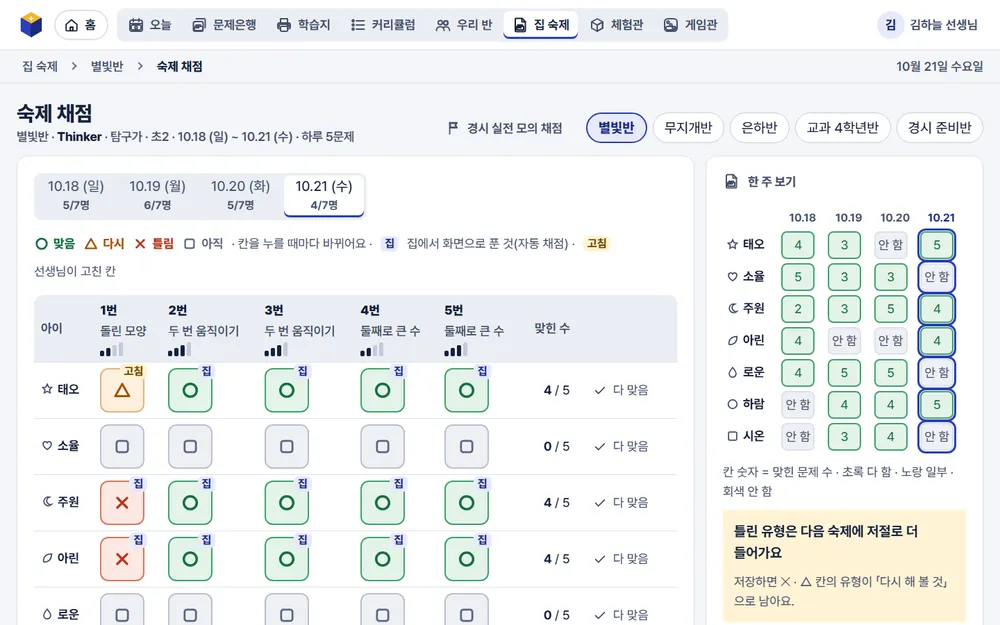The height and width of the screenshot is (625, 1000).
Task: Select the 집 숙제 tab
Action: (541, 25)
